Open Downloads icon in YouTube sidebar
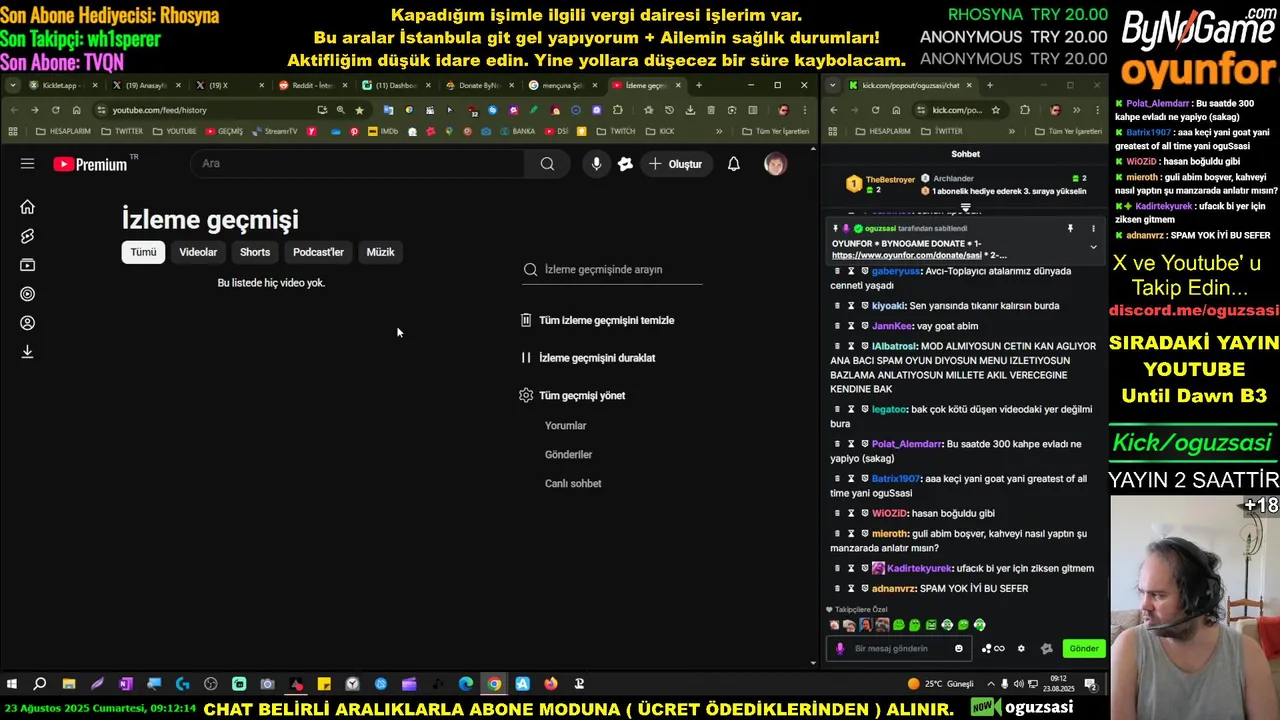1280x720 pixels. (27, 352)
